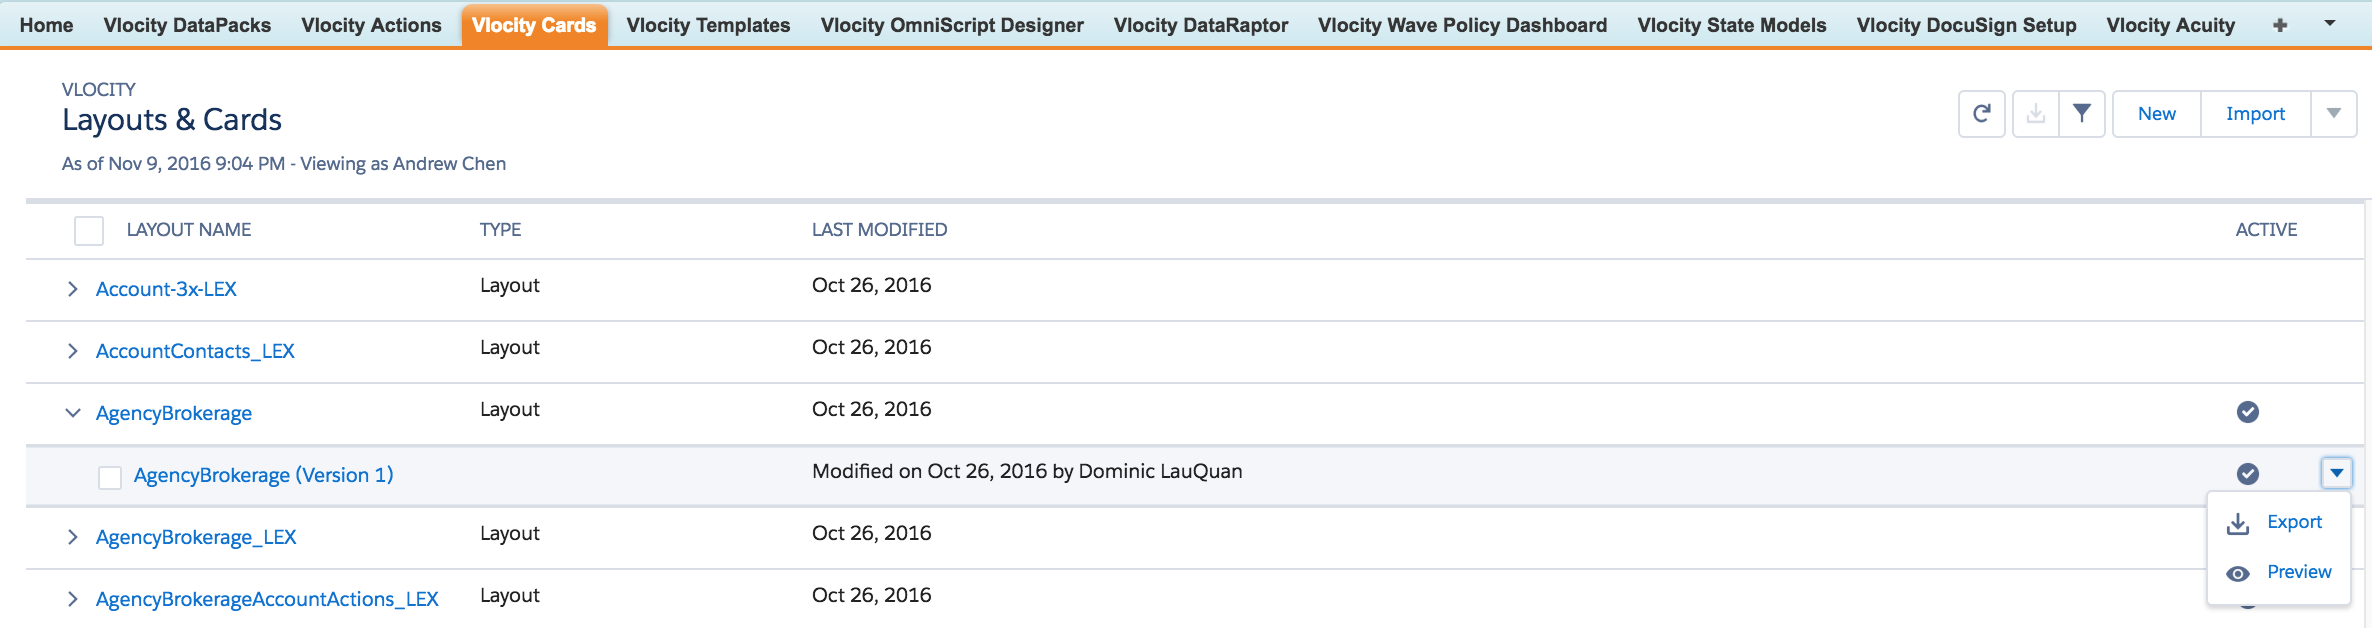Click the New button
Image resolution: width=2372 pixels, height=628 pixels.
pos(2157,114)
